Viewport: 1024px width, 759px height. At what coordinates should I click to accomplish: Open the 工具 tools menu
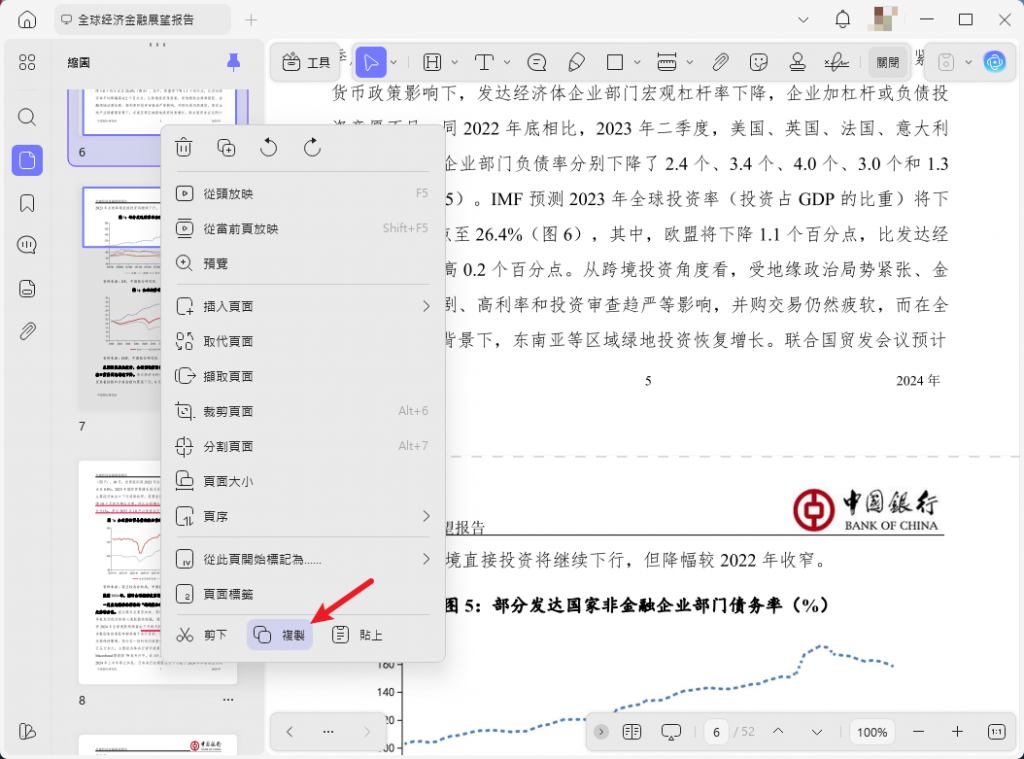[x=306, y=63]
